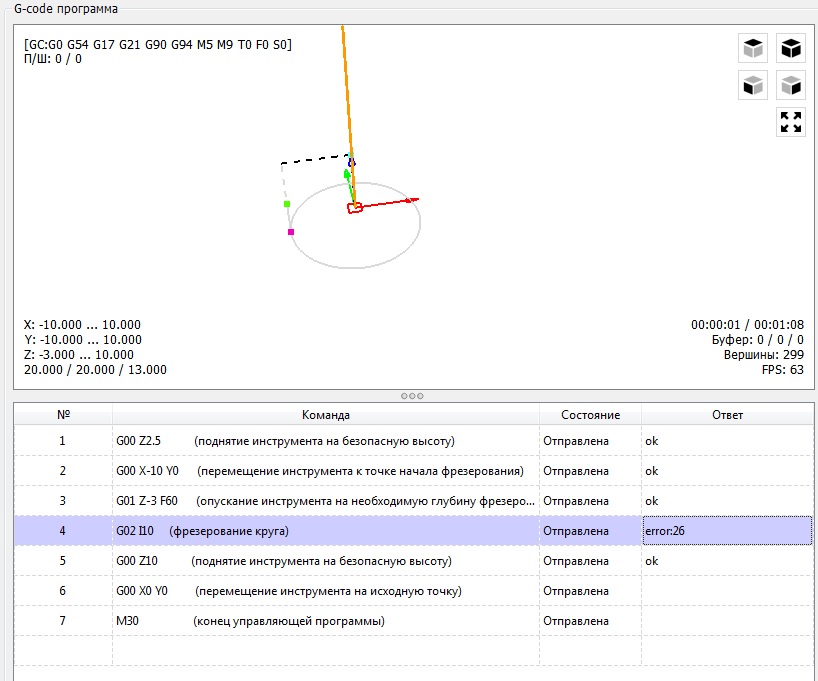Image resolution: width=818 pixels, height=681 pixels.
Task: Click the Вершины: 299 readout
Action: 764,355
